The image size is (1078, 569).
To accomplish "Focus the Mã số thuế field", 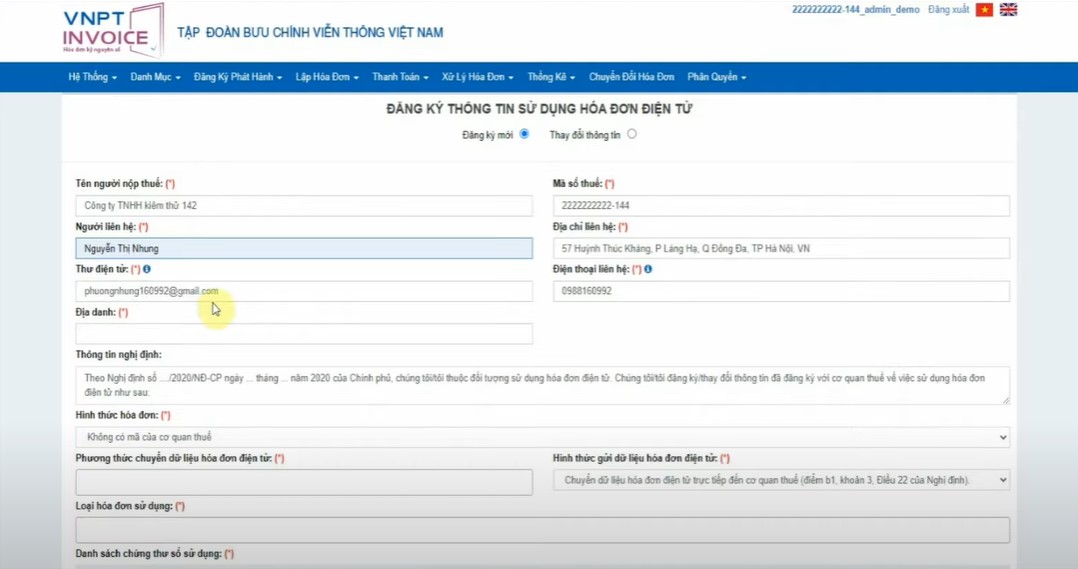I will pos(780,206).
